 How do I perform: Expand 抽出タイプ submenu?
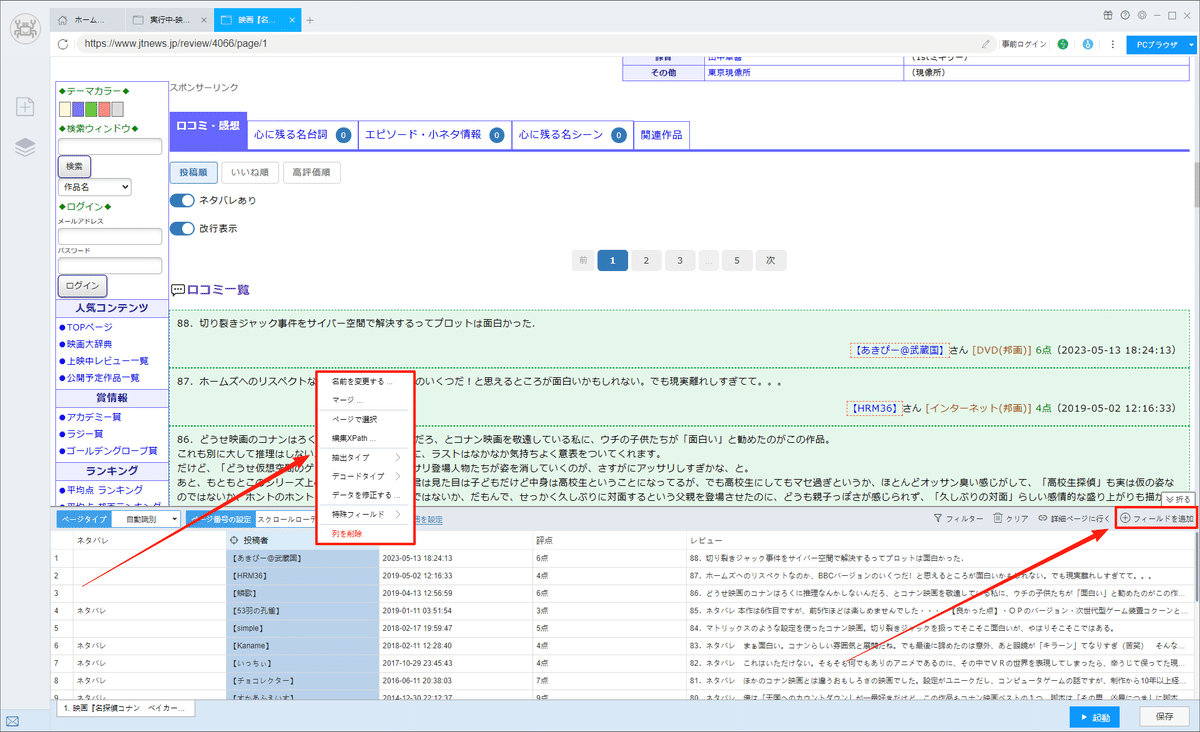pos(365,457)
